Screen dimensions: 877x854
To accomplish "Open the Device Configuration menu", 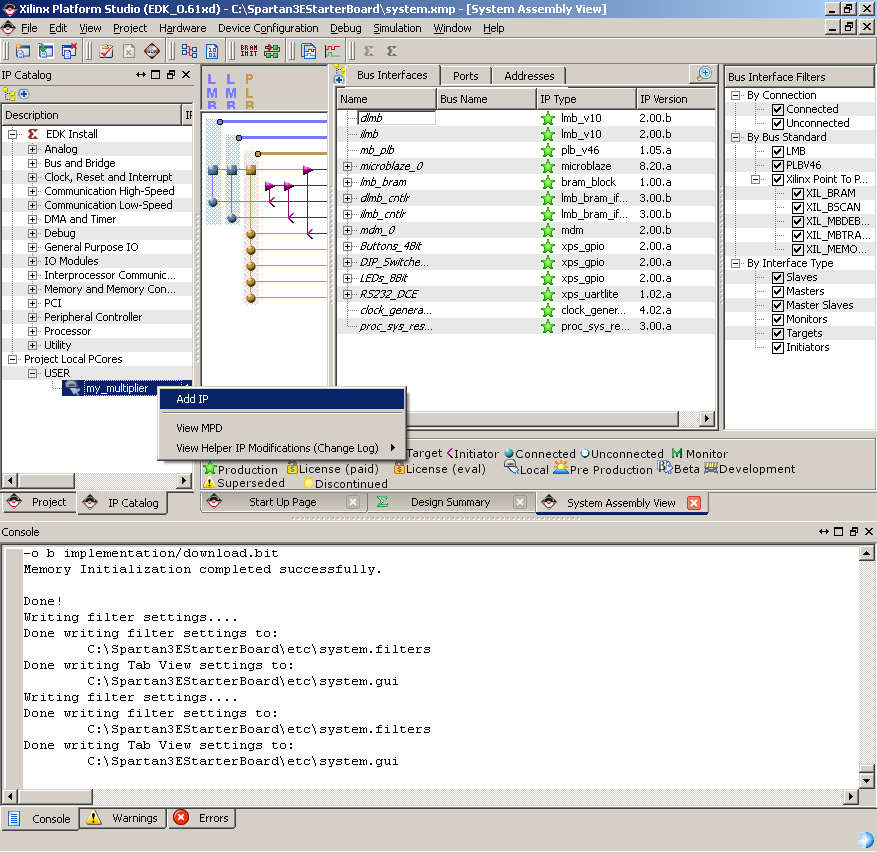I will click(x=268, y=28).
